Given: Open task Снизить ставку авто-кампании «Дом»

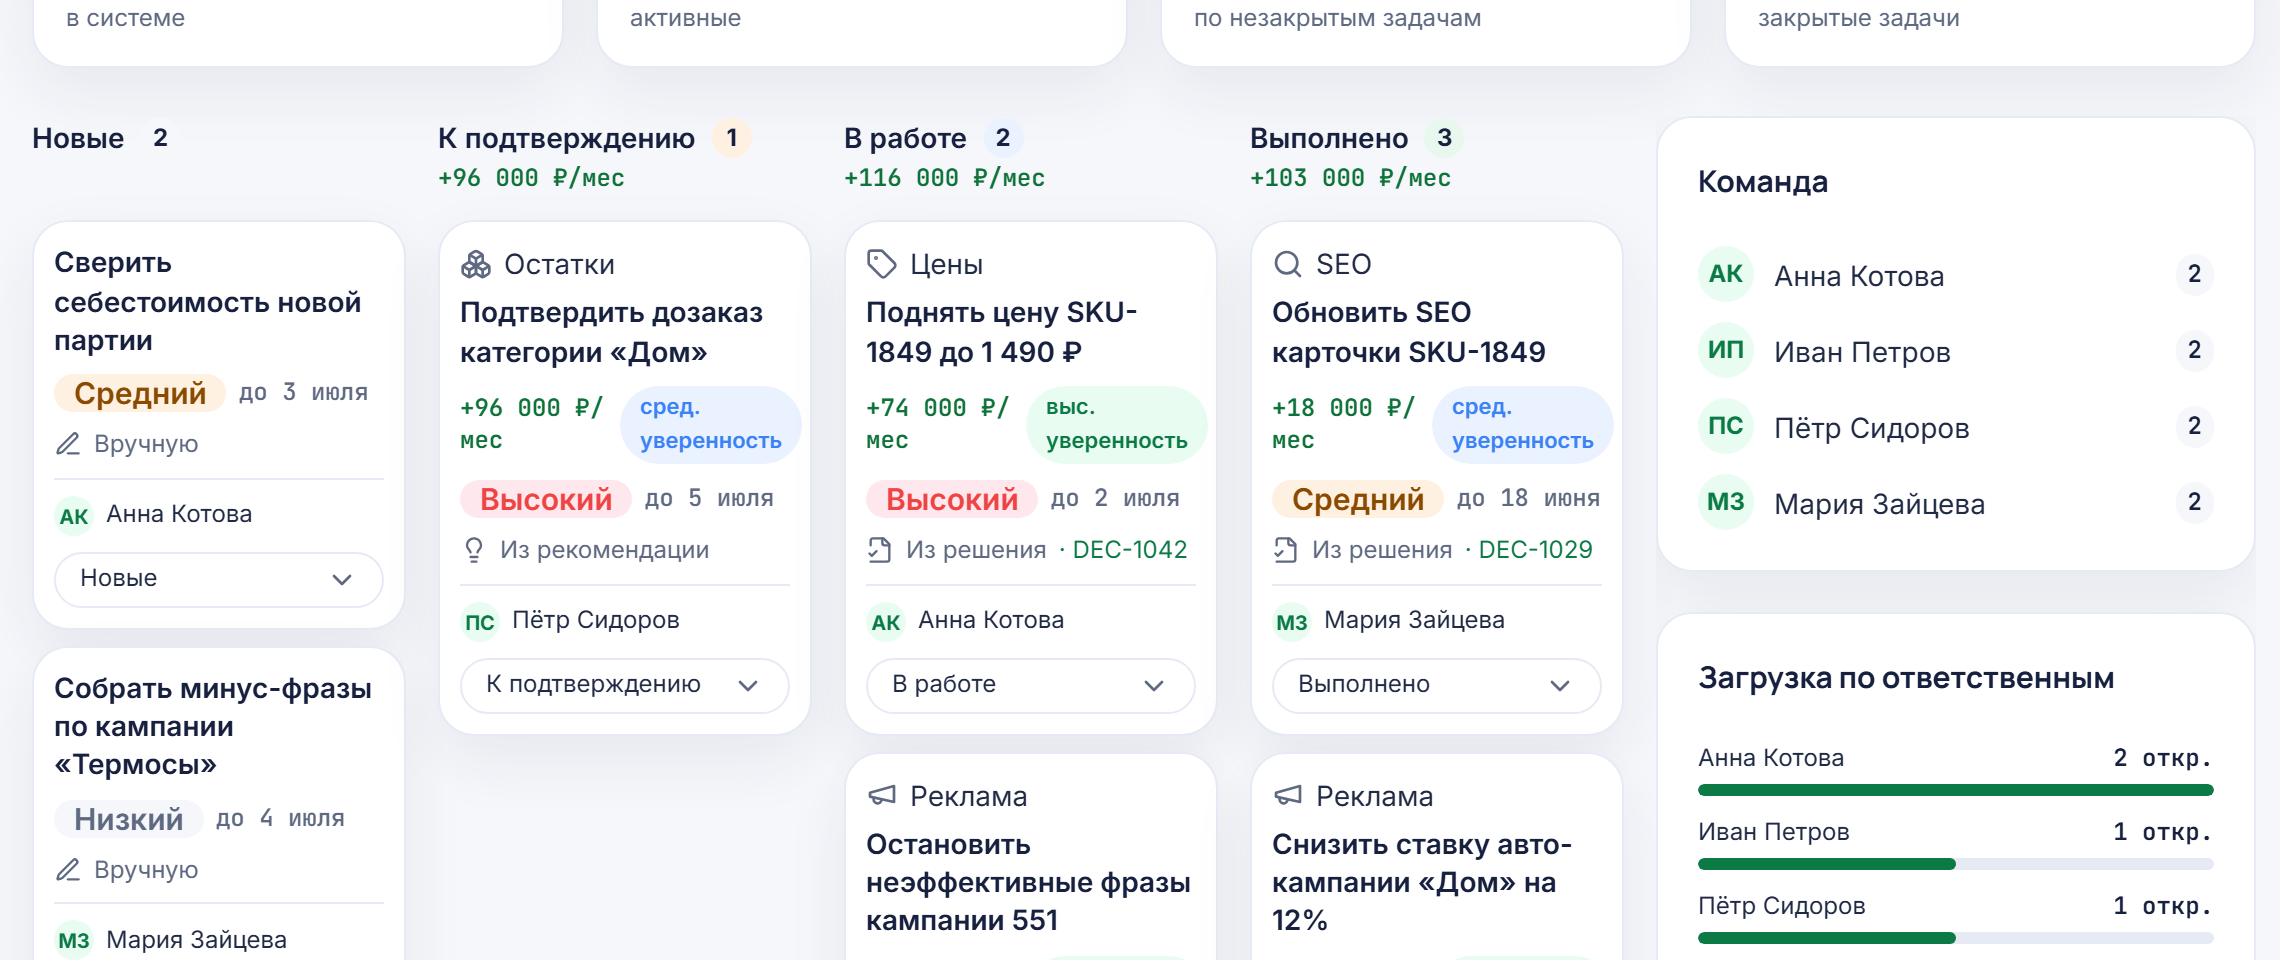Looking at the screenshot, I should (x=1422, y=882).
